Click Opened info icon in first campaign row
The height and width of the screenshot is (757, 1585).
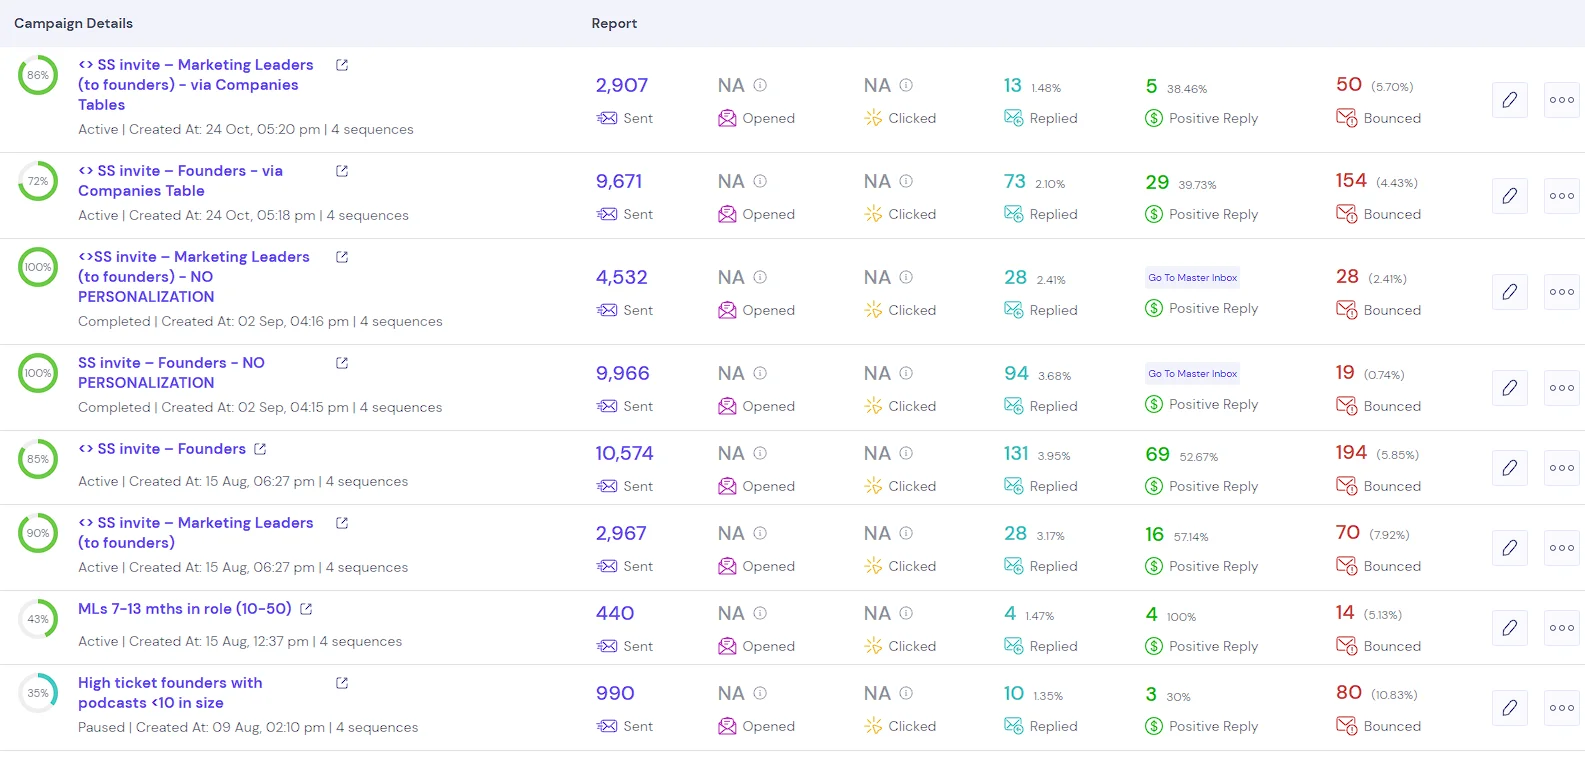point(760,86)
